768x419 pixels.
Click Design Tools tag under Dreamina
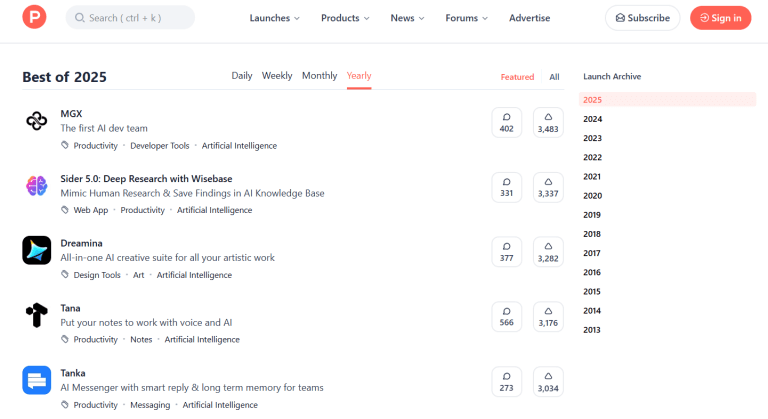tap(97, 275)
